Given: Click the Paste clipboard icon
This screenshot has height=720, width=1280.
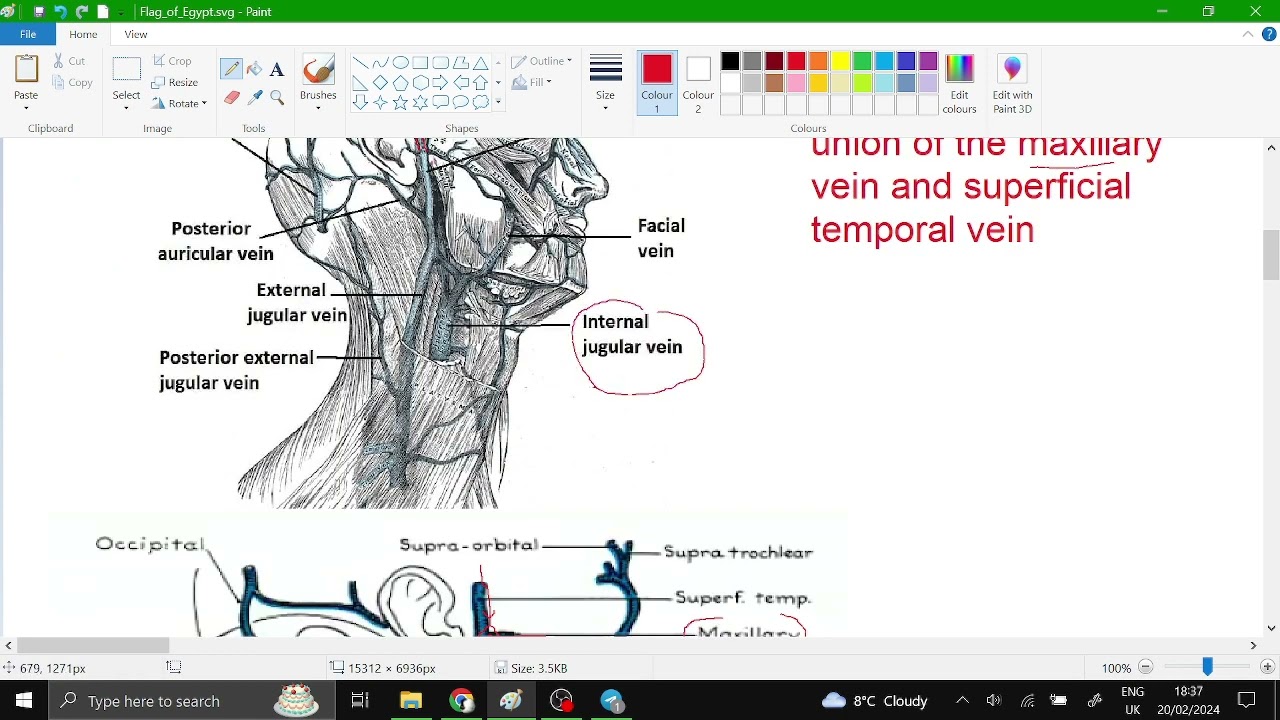Looking at the screenshot, I should click(x=26, y=69).
